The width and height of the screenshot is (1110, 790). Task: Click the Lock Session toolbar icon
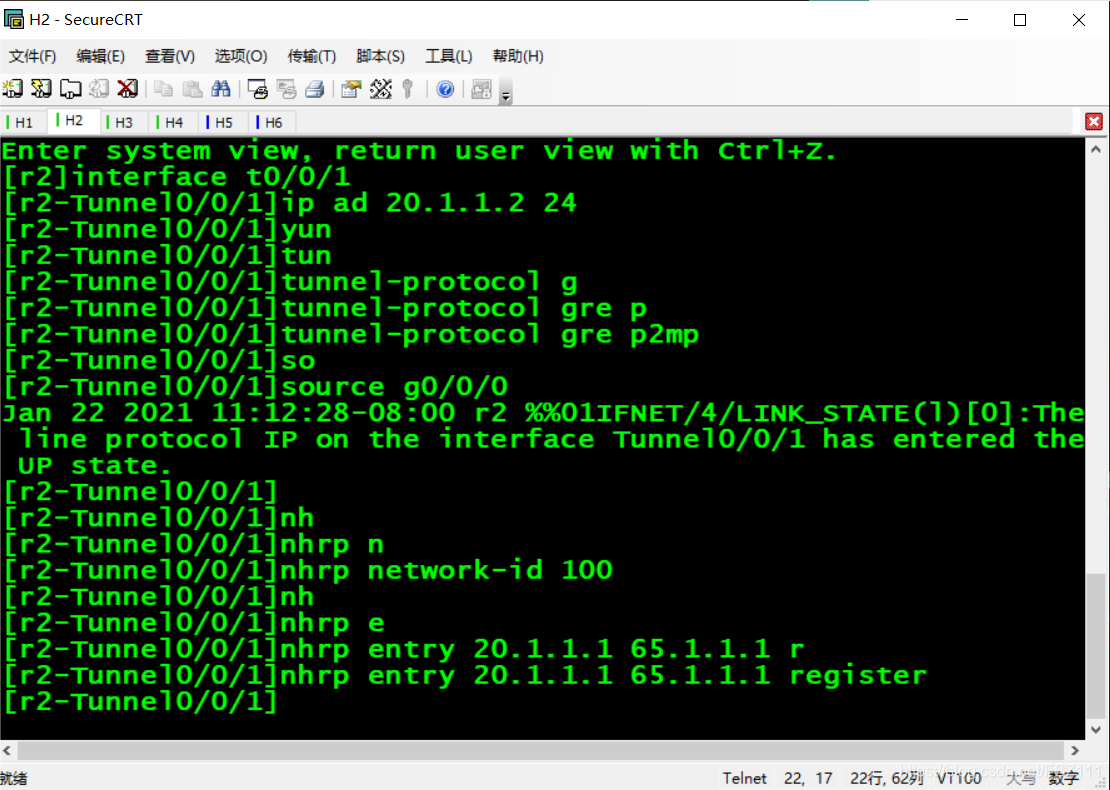(x=481, y=88)
